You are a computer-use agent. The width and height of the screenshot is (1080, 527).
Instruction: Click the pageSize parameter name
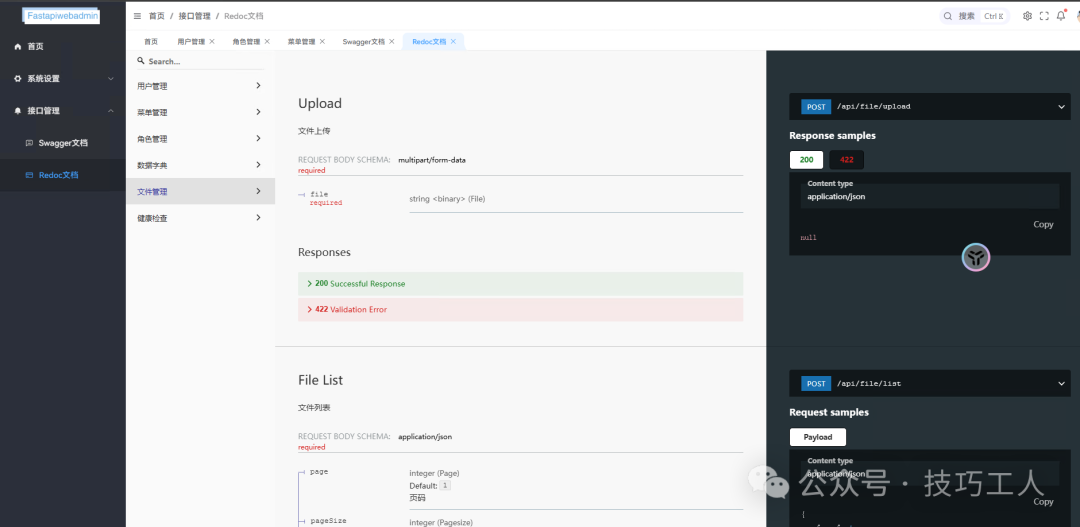click(x=329, y=521)
